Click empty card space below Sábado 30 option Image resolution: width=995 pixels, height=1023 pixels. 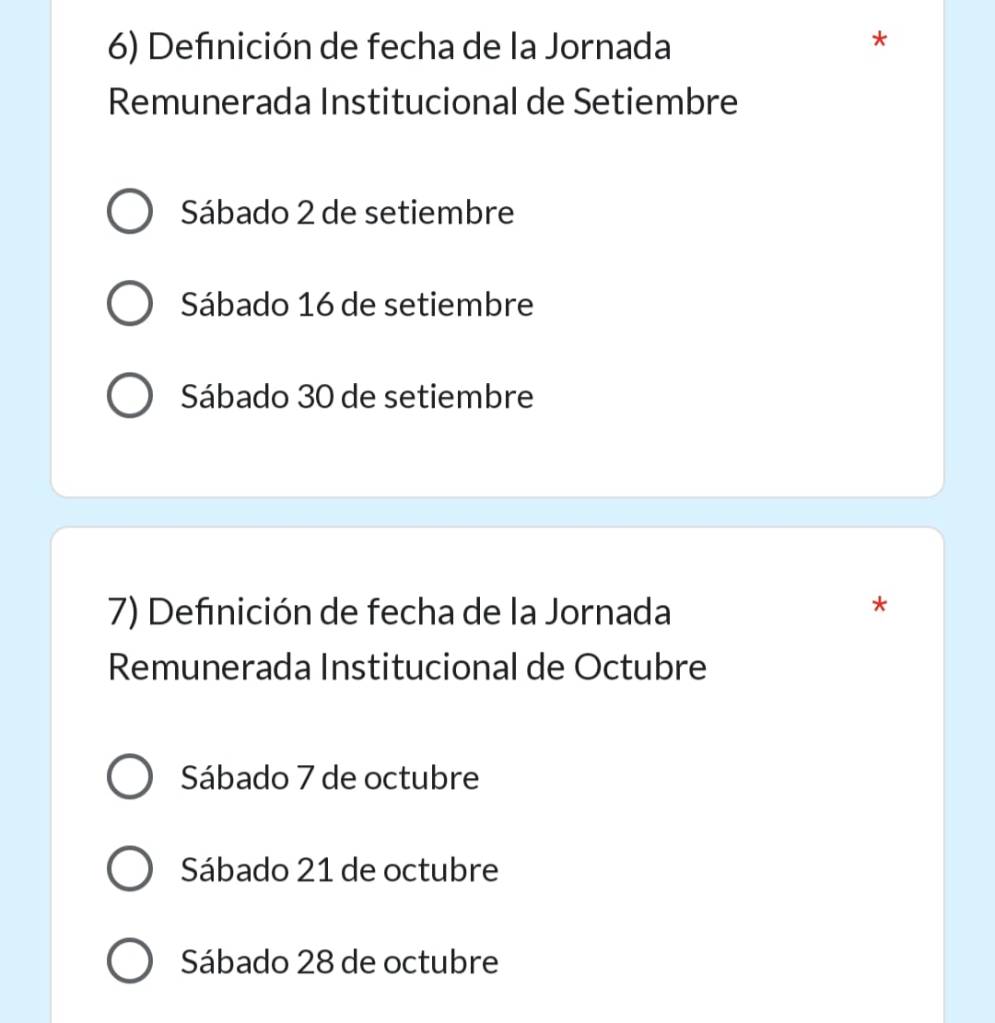pyautogui.click(x=497, y=457)
